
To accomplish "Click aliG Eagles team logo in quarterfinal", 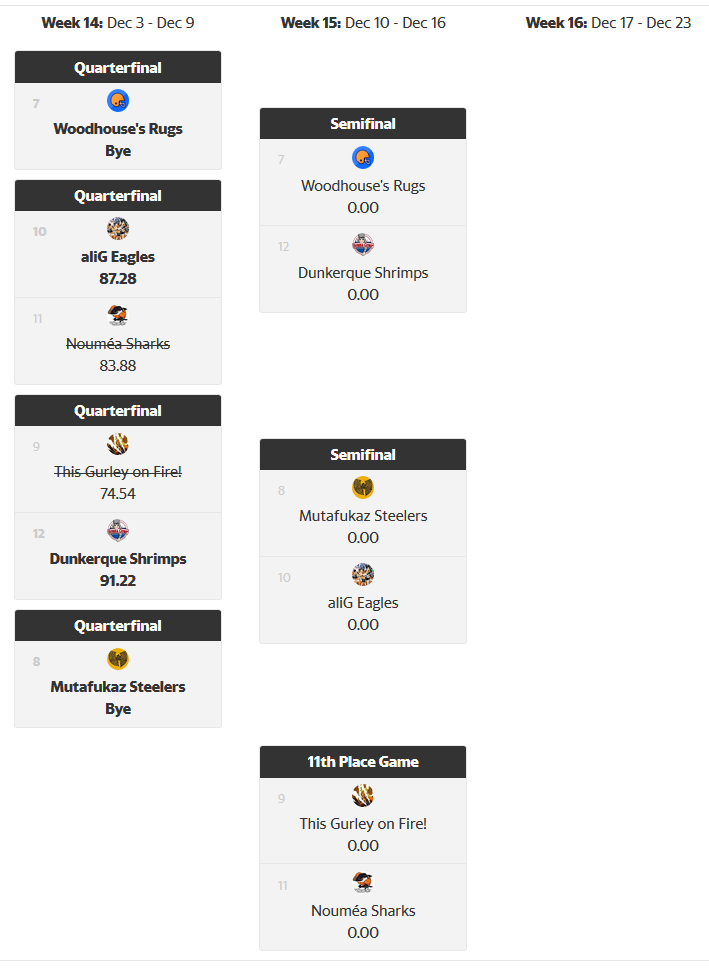I will tap(118, 229).
